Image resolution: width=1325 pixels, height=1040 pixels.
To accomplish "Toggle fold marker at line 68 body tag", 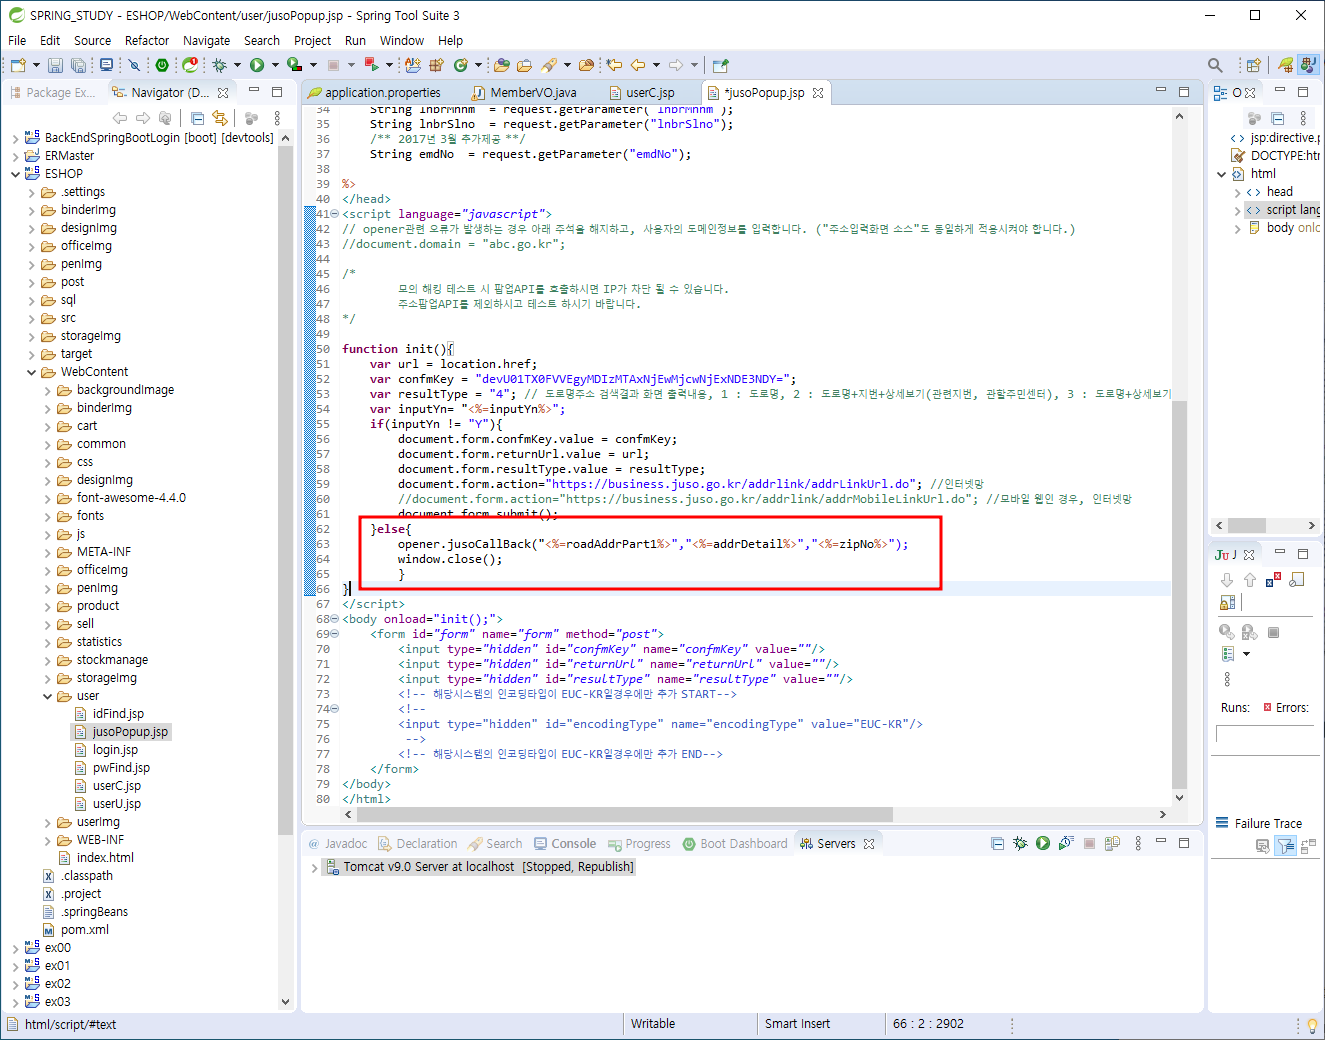I will click(334, 619).
